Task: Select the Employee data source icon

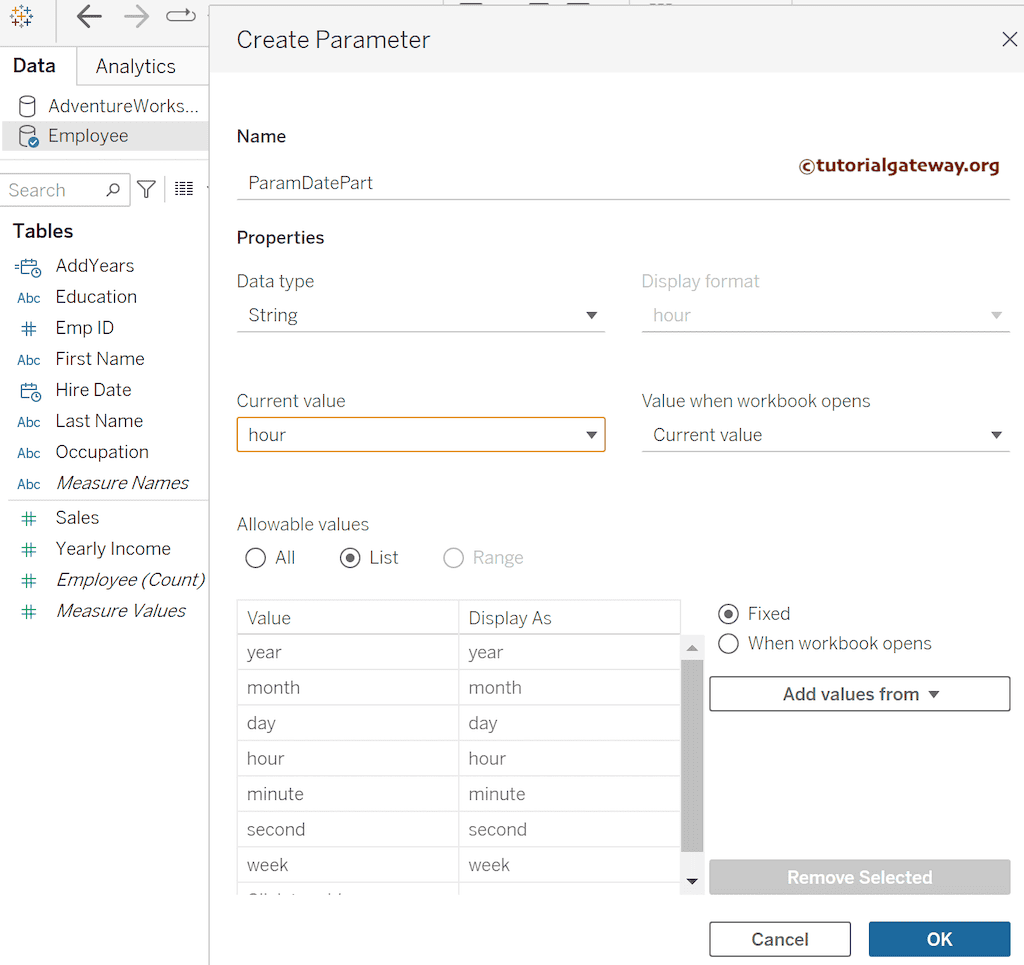Action: [x=28, y=136]
